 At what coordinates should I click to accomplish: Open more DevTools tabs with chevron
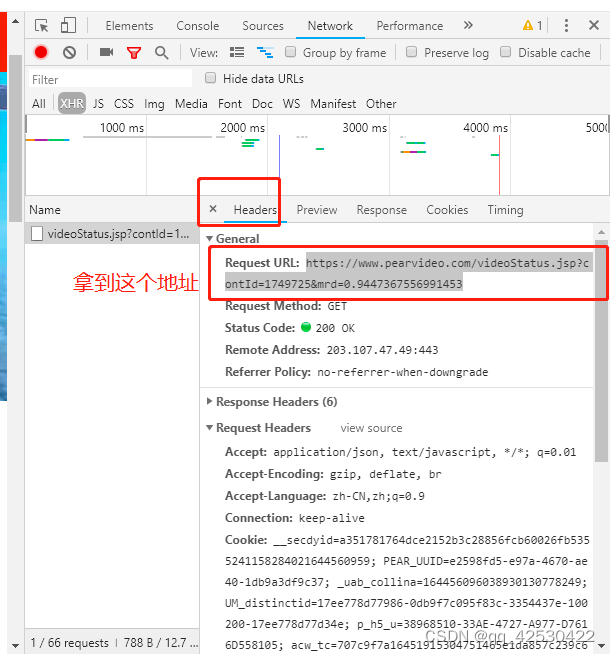click(x=468, y=25)
